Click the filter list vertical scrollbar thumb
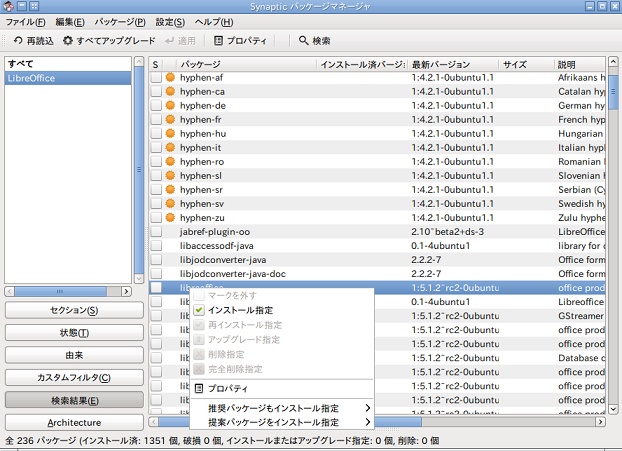Image resolution: width=622 pixels, height=451 pixels. point(139,170)
